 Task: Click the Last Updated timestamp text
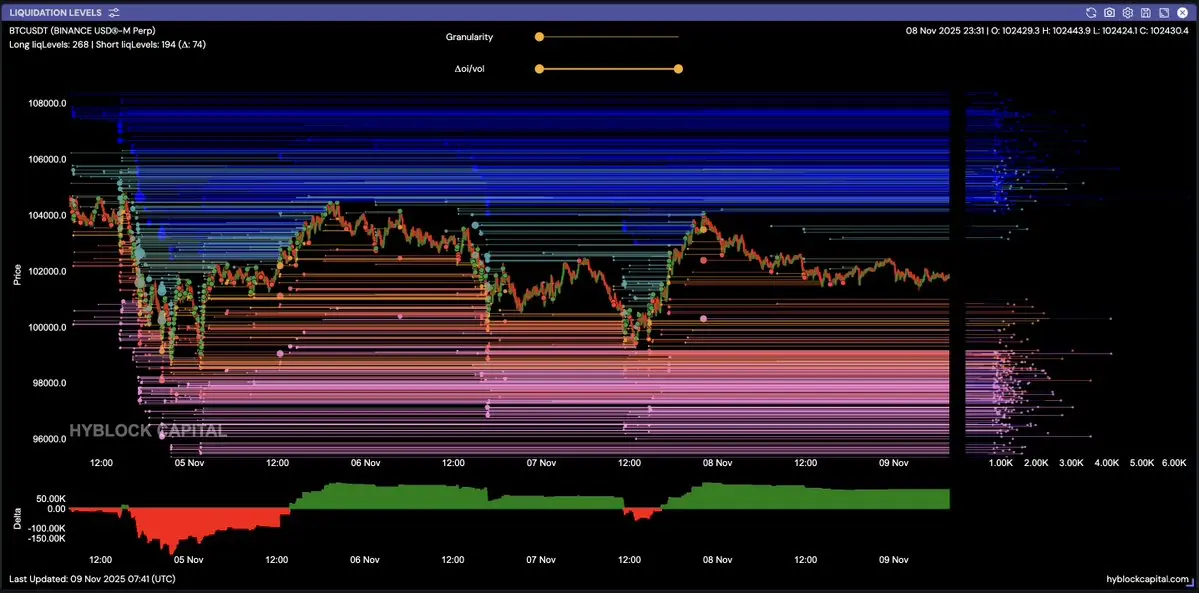pyautogui.click(x=91, y=579)
